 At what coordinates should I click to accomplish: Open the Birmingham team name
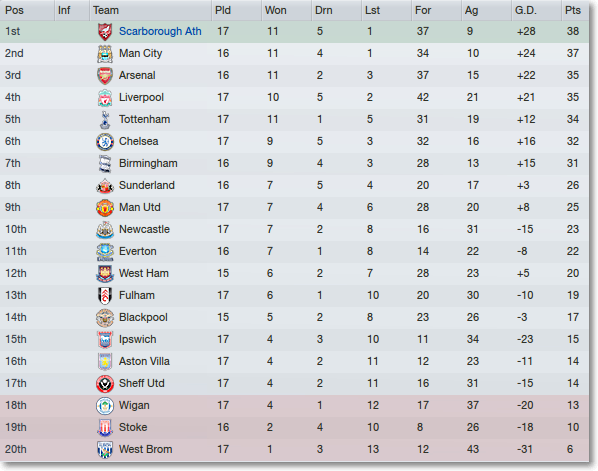click(x=148, y=164)
